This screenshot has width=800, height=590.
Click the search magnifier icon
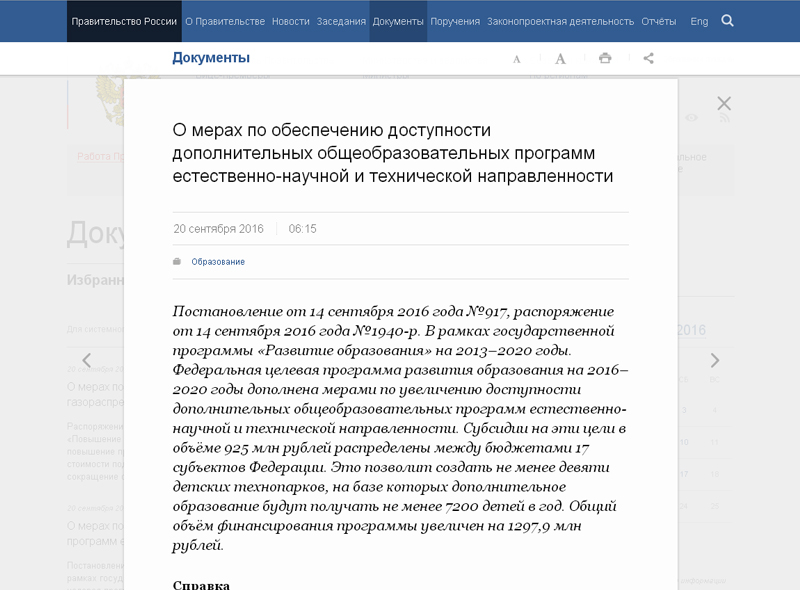(x=727, y=21)
